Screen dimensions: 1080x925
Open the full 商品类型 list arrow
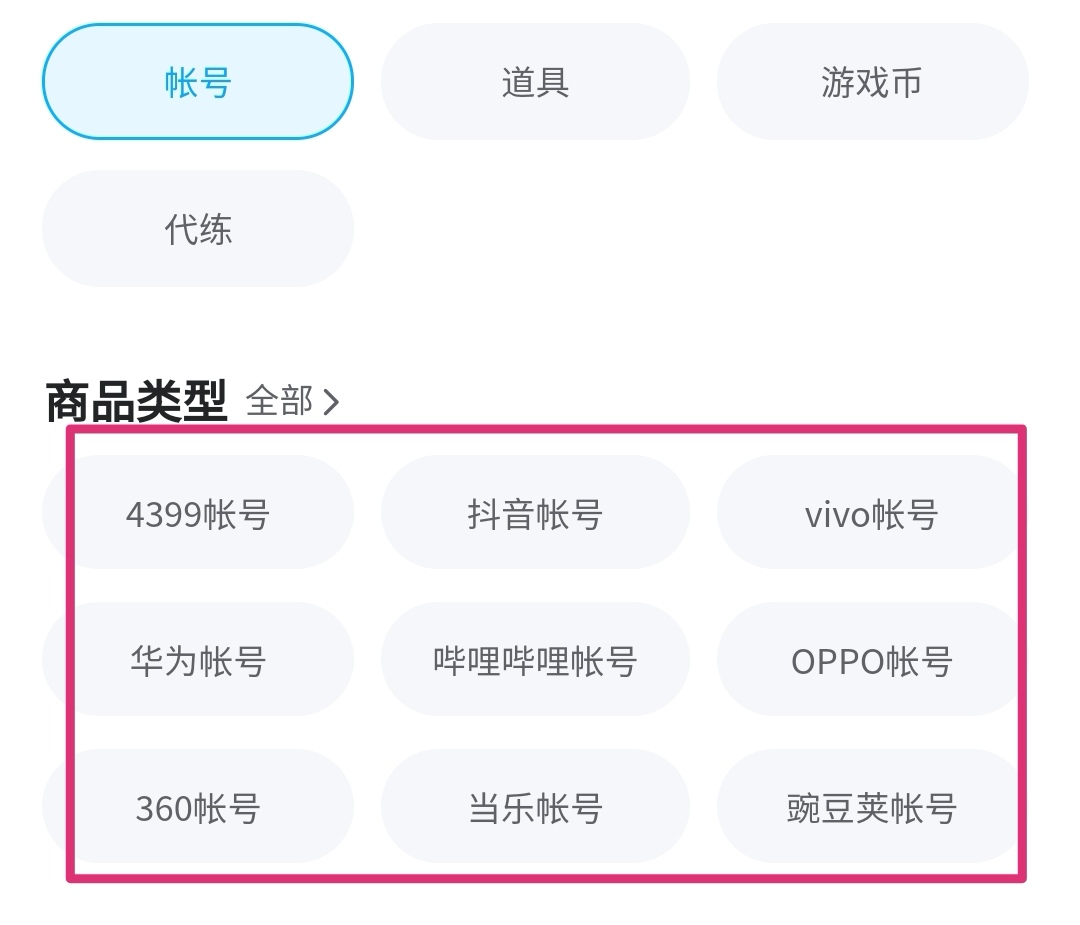pyautogui.click(x=332, y=402)
